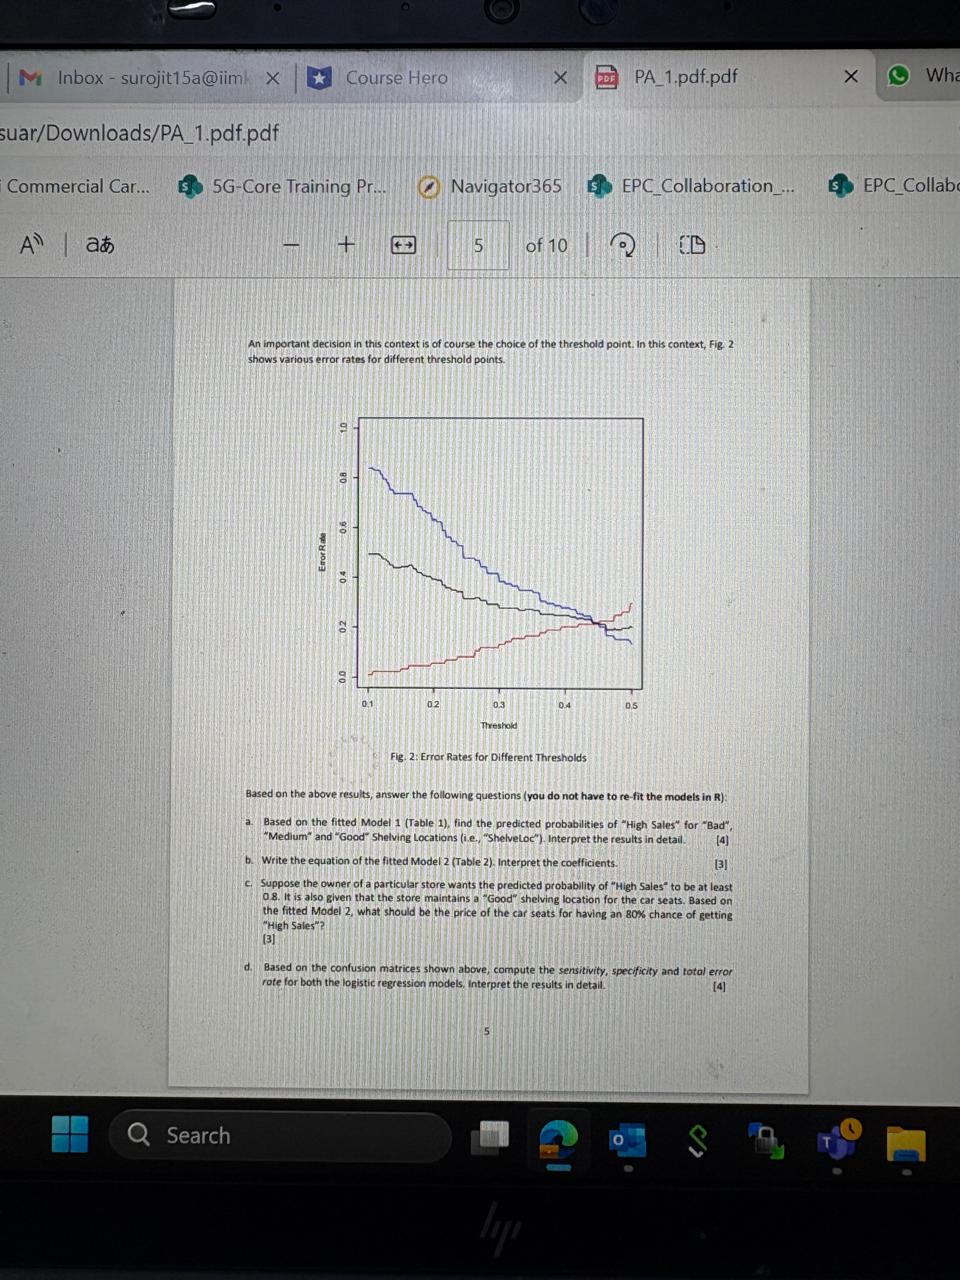This screenshot has height=1280, width=960.
Task: Click the PDF favicon on PA_1 tab
Action: [x=606, y=77]
